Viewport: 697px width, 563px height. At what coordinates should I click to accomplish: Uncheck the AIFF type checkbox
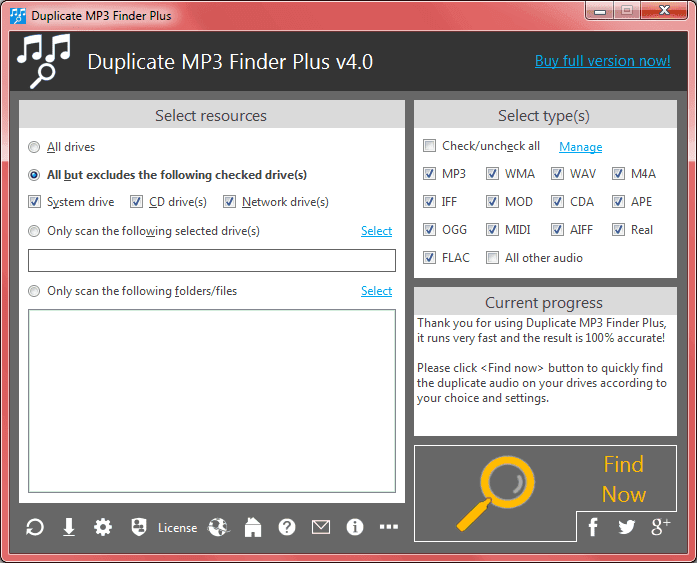(557, 230)
